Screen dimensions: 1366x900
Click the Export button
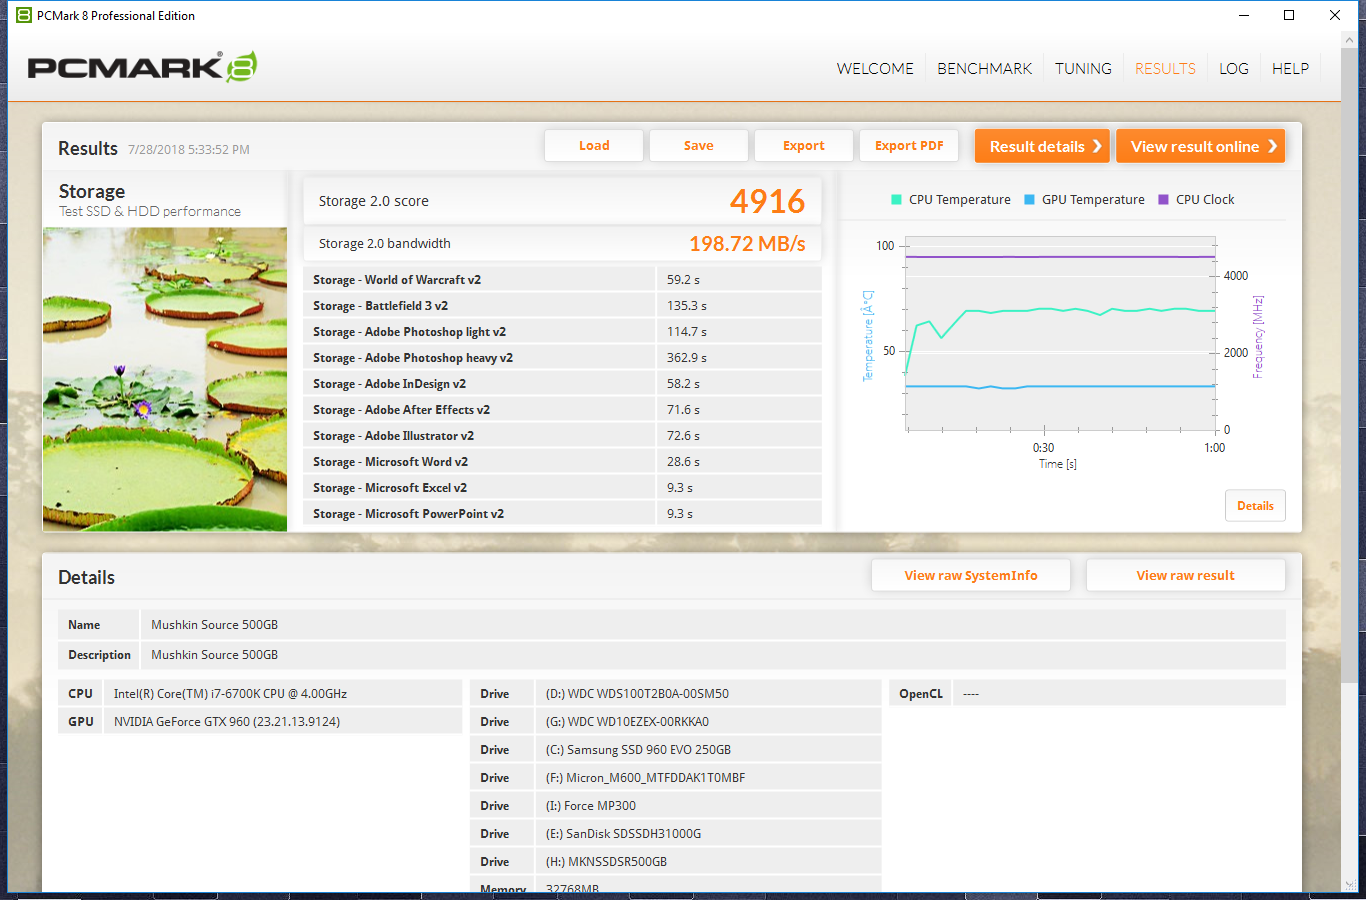804,146
